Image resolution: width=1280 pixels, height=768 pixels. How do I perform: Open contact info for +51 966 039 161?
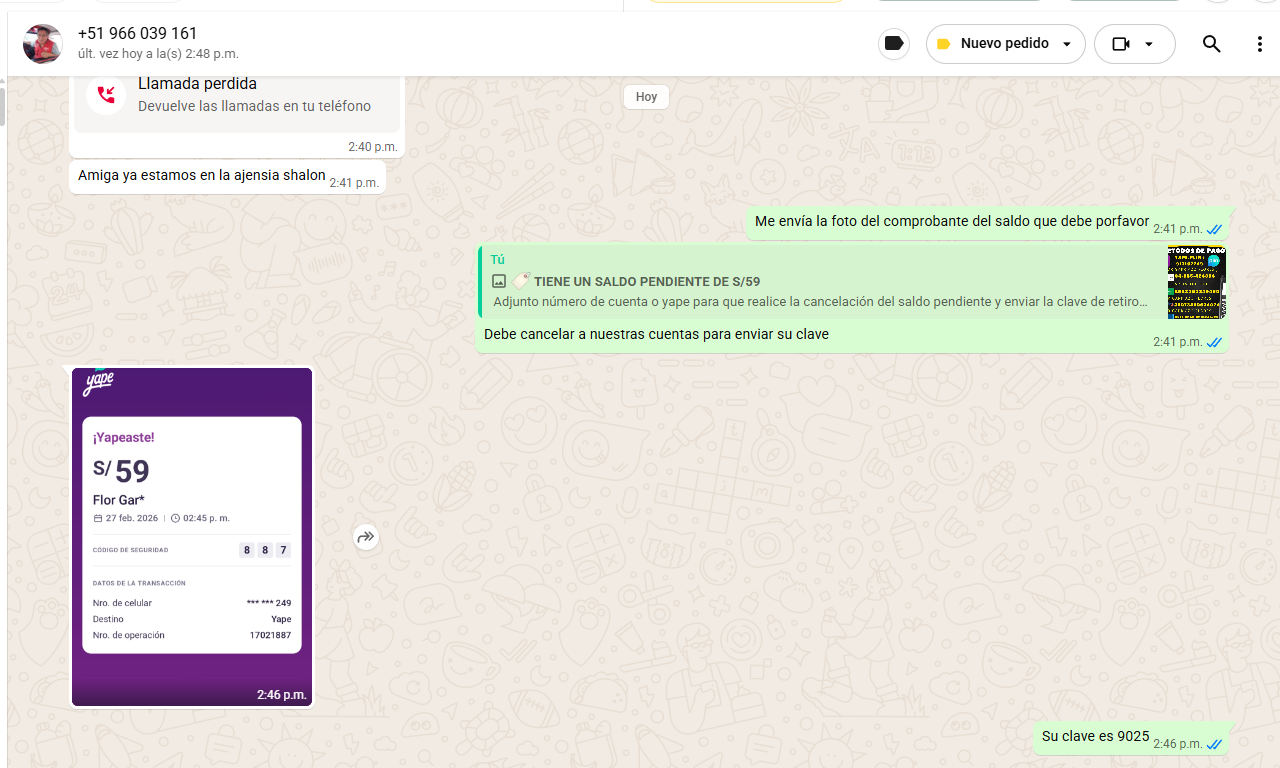(x=138, y=34)
